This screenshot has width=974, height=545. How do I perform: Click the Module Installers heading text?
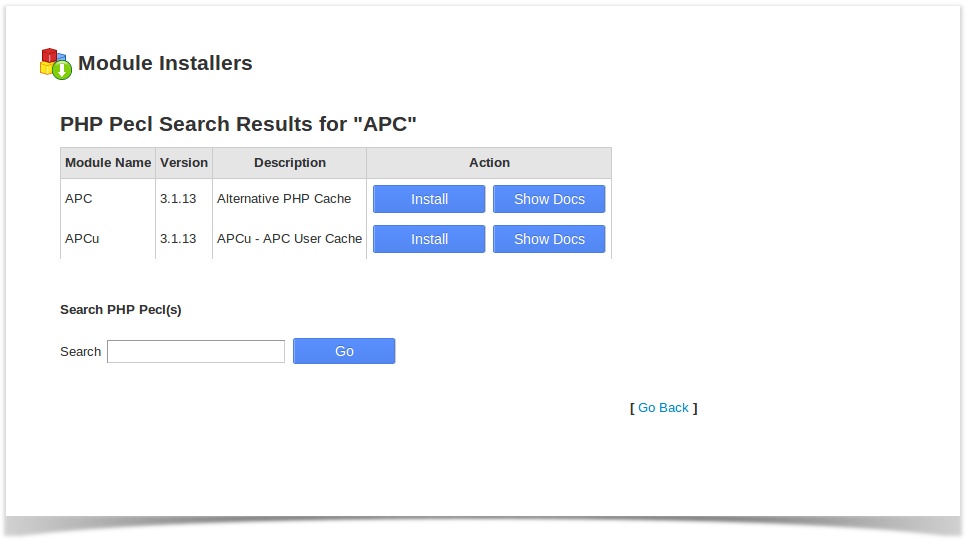[165, 63]
